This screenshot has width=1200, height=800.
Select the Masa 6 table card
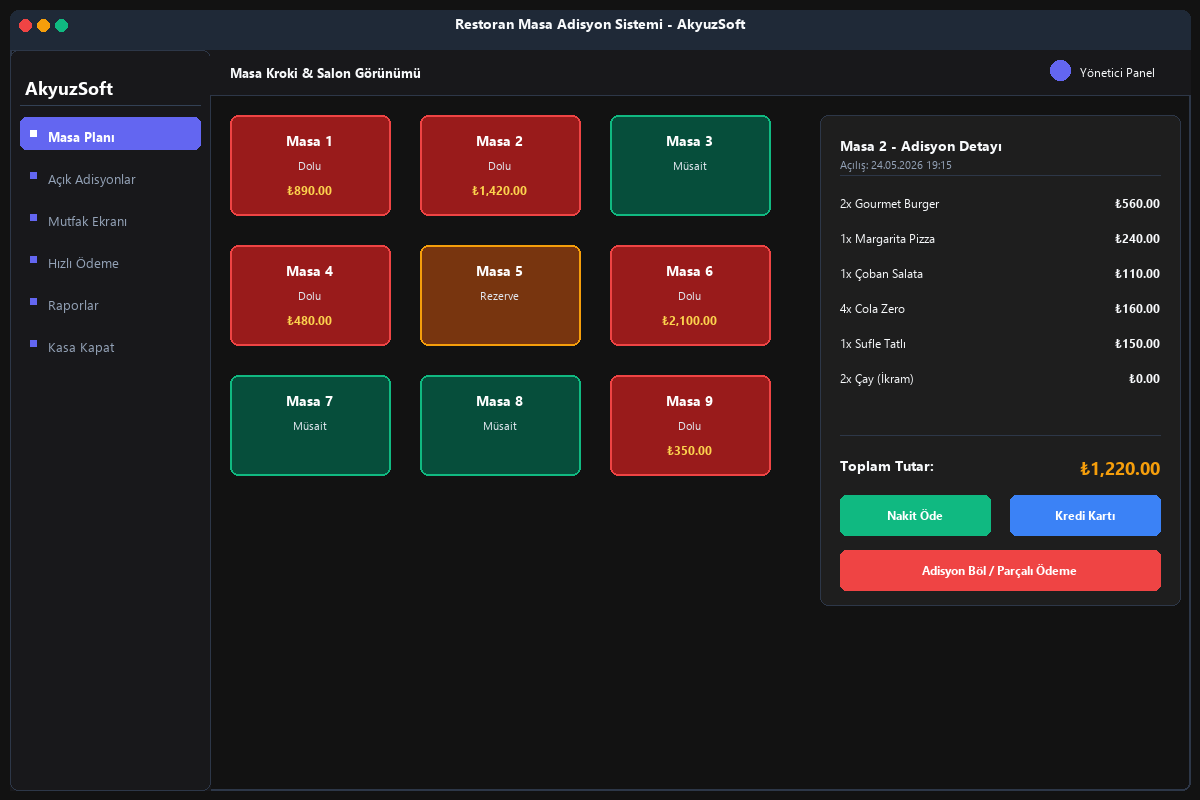point(690,296)
